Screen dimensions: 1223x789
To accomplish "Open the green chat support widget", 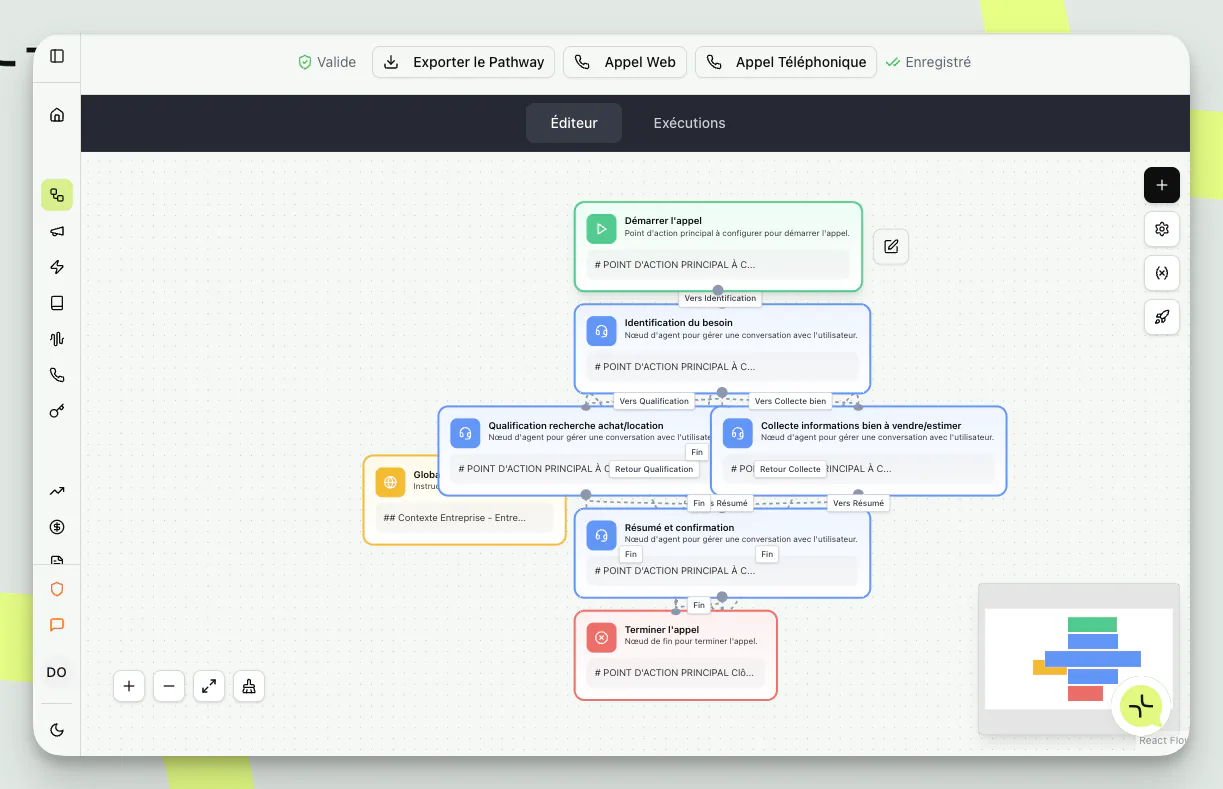I will (1140, 706).
